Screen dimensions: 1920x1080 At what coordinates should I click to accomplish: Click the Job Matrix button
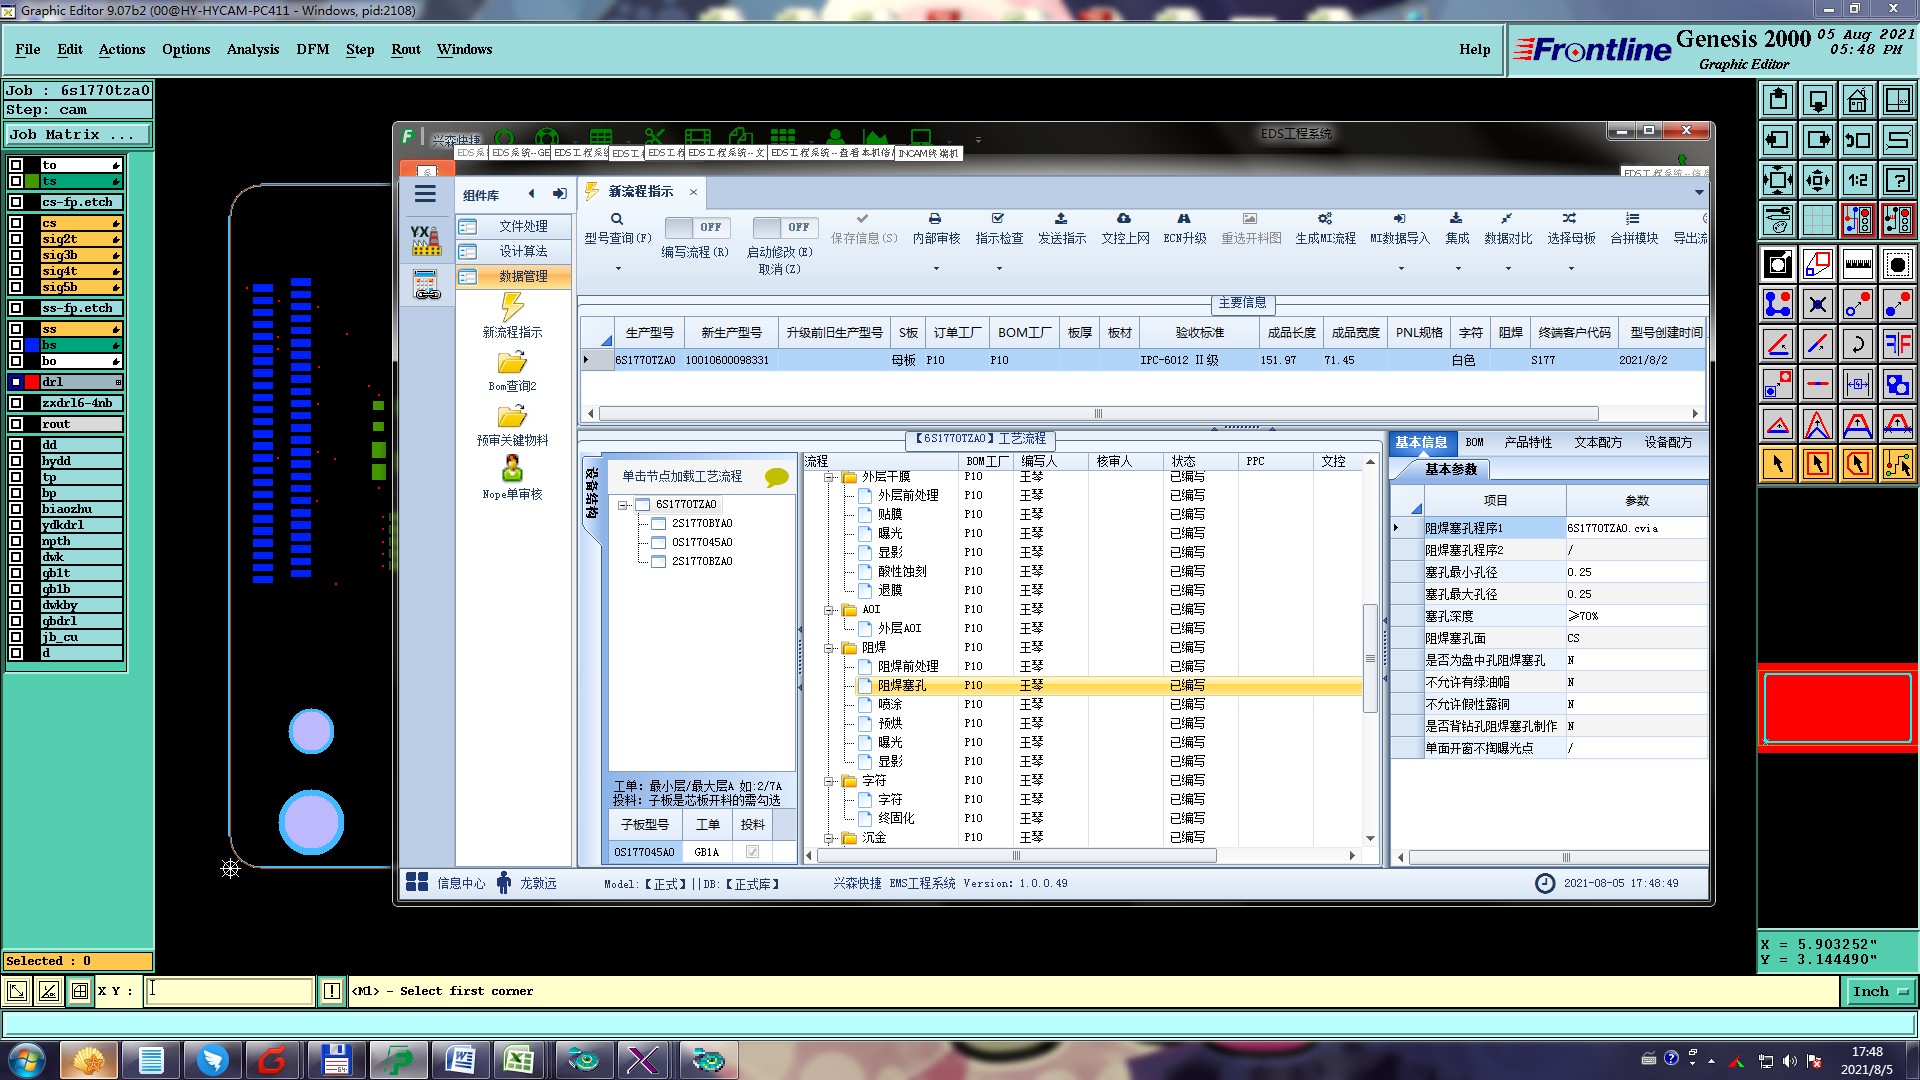point(78,135)
